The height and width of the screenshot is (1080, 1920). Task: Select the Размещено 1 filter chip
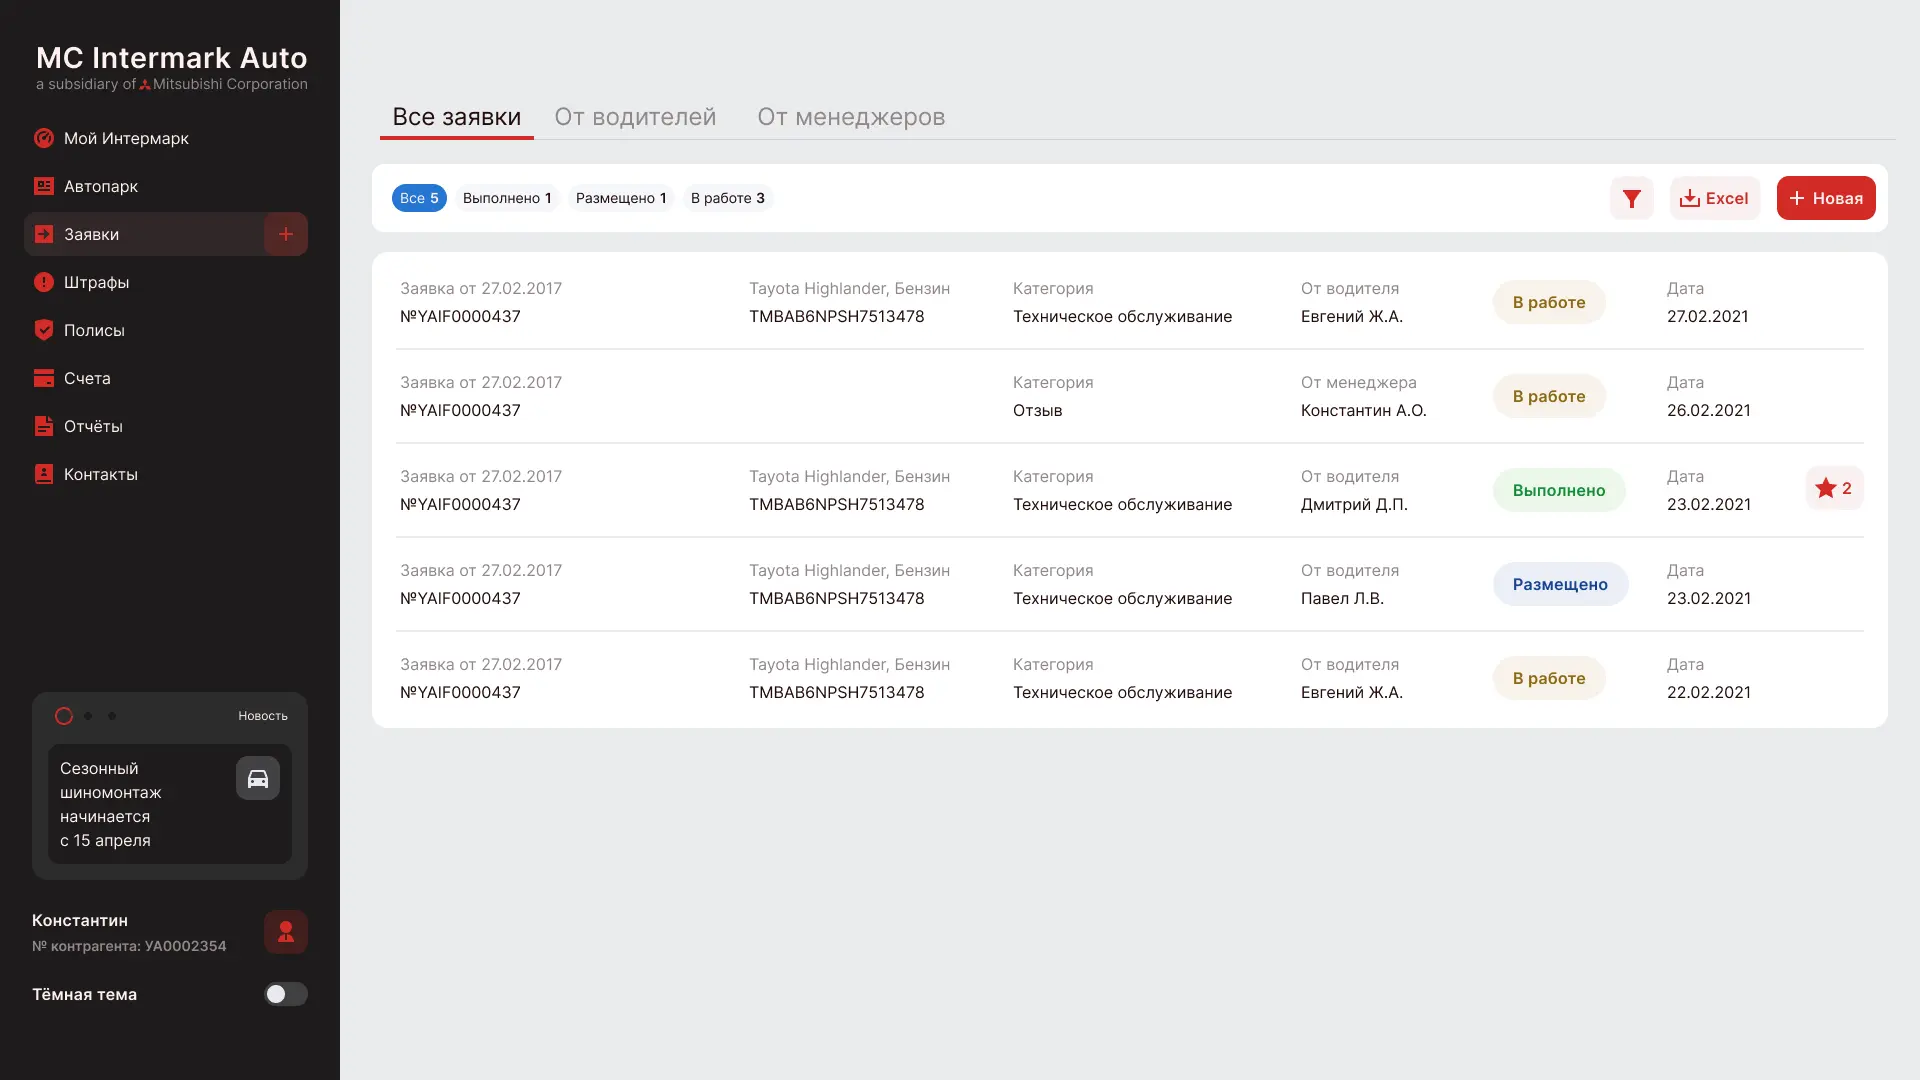click(x=621, y=198)
